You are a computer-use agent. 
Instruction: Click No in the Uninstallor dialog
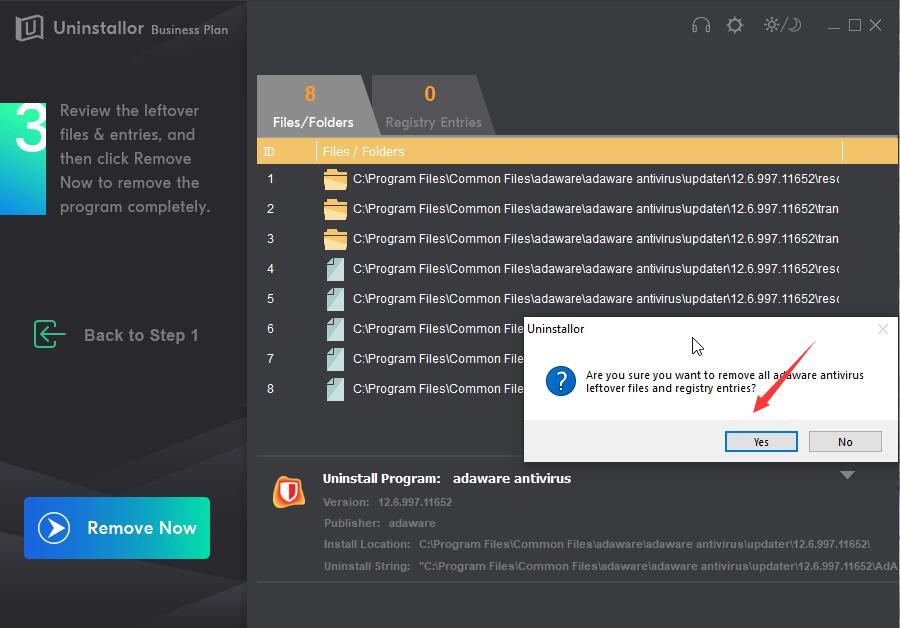click(845, 442)
